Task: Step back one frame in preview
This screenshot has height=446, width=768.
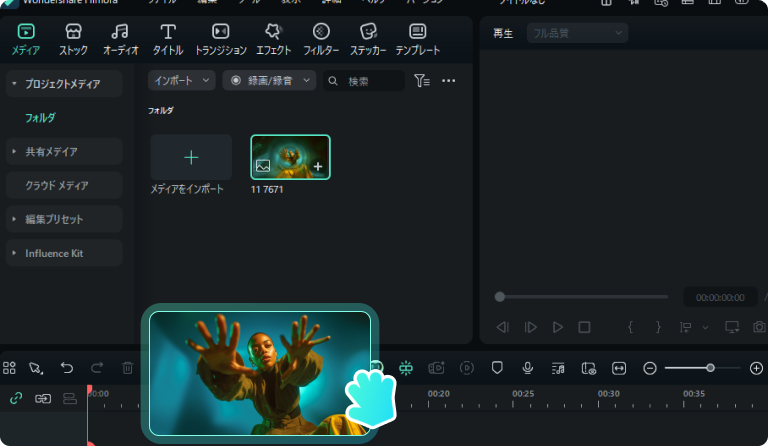Action: [503, 327]
